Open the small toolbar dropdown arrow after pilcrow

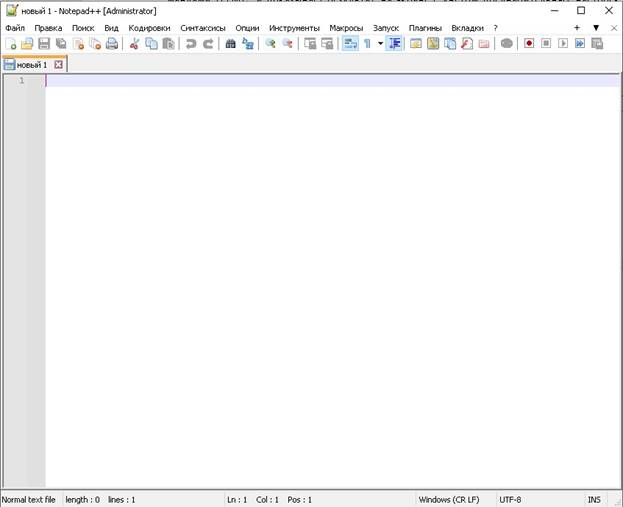click(x=380, y=44)
